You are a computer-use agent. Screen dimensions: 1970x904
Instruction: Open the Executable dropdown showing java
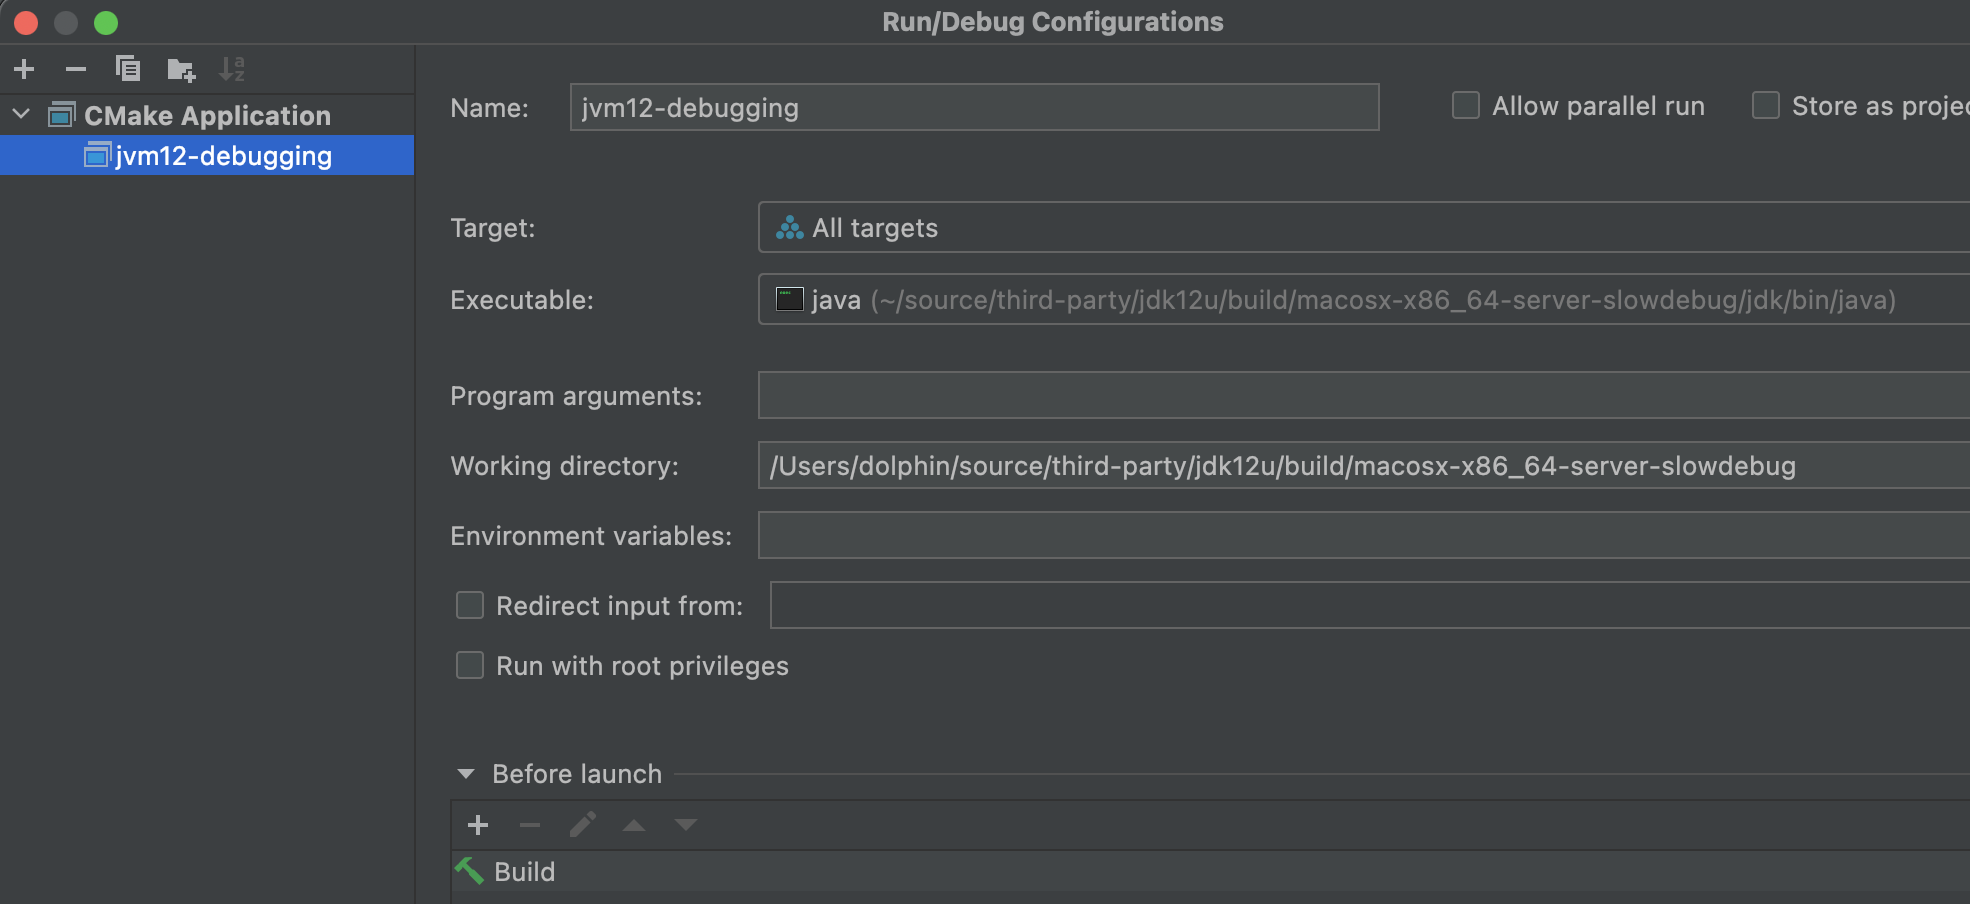point(1360,300)
